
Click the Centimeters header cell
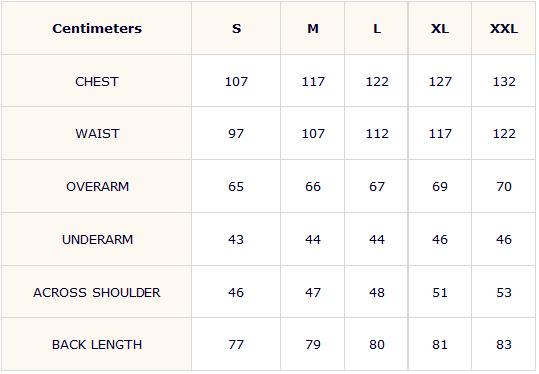tap(97, 29)
